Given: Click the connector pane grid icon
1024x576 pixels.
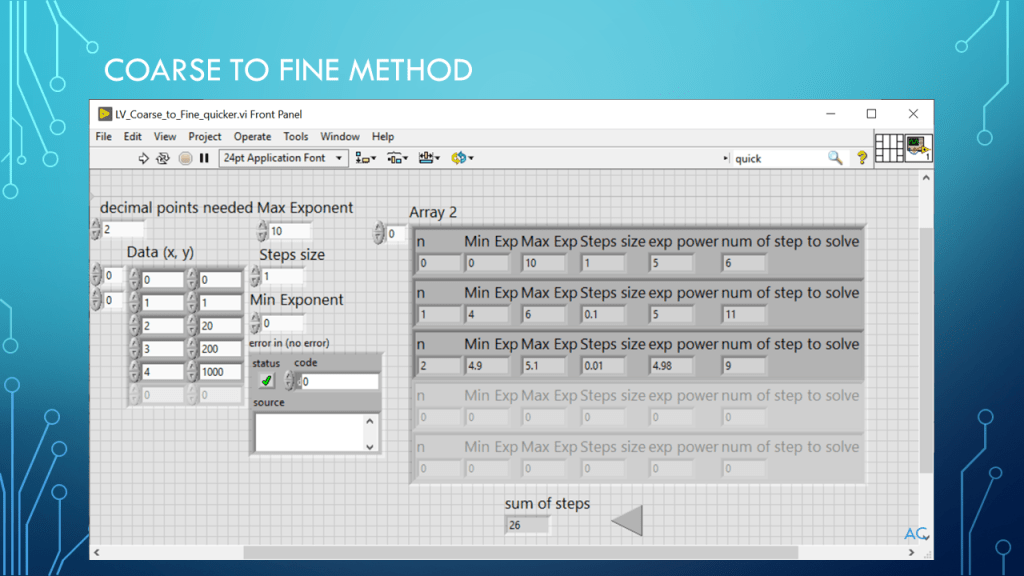Looking at the screenshot, I should tap(889, 148).
